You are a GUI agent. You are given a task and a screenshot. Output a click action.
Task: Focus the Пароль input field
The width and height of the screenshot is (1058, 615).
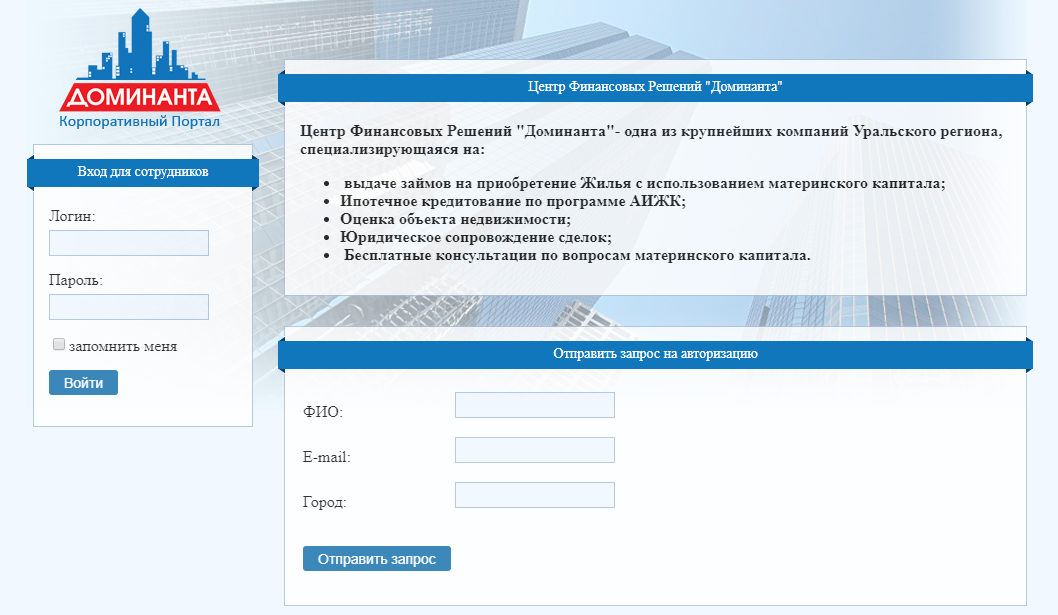pyautogui.click(x=128, y=307)
